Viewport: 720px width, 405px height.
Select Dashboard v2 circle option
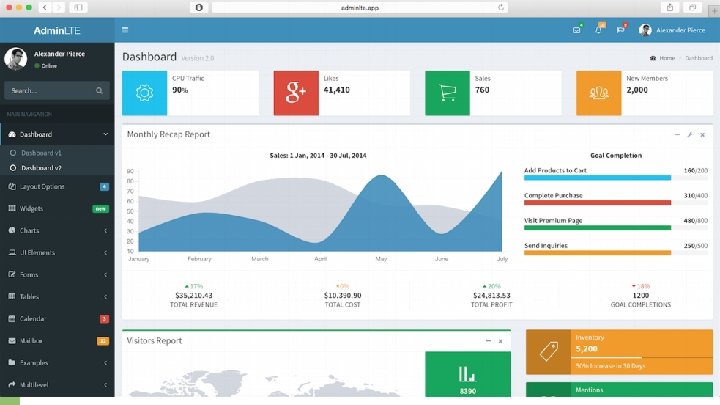(x=13, y=168)
